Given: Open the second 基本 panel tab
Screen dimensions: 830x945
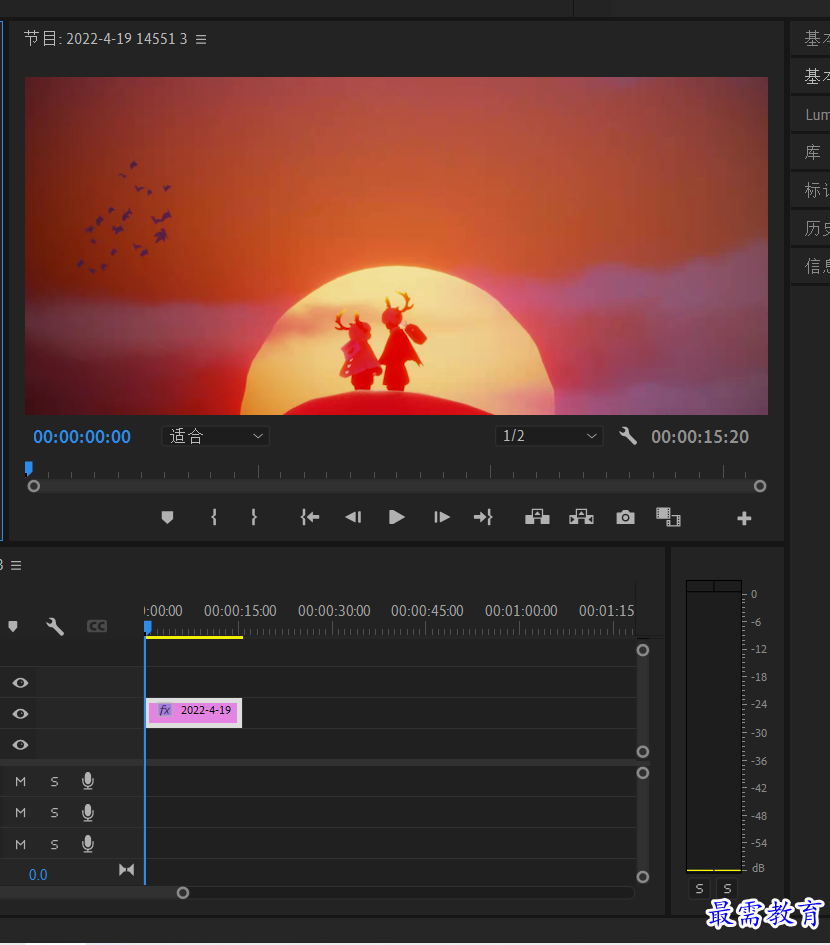Looking at the screenshot, I should coord(811,77).
